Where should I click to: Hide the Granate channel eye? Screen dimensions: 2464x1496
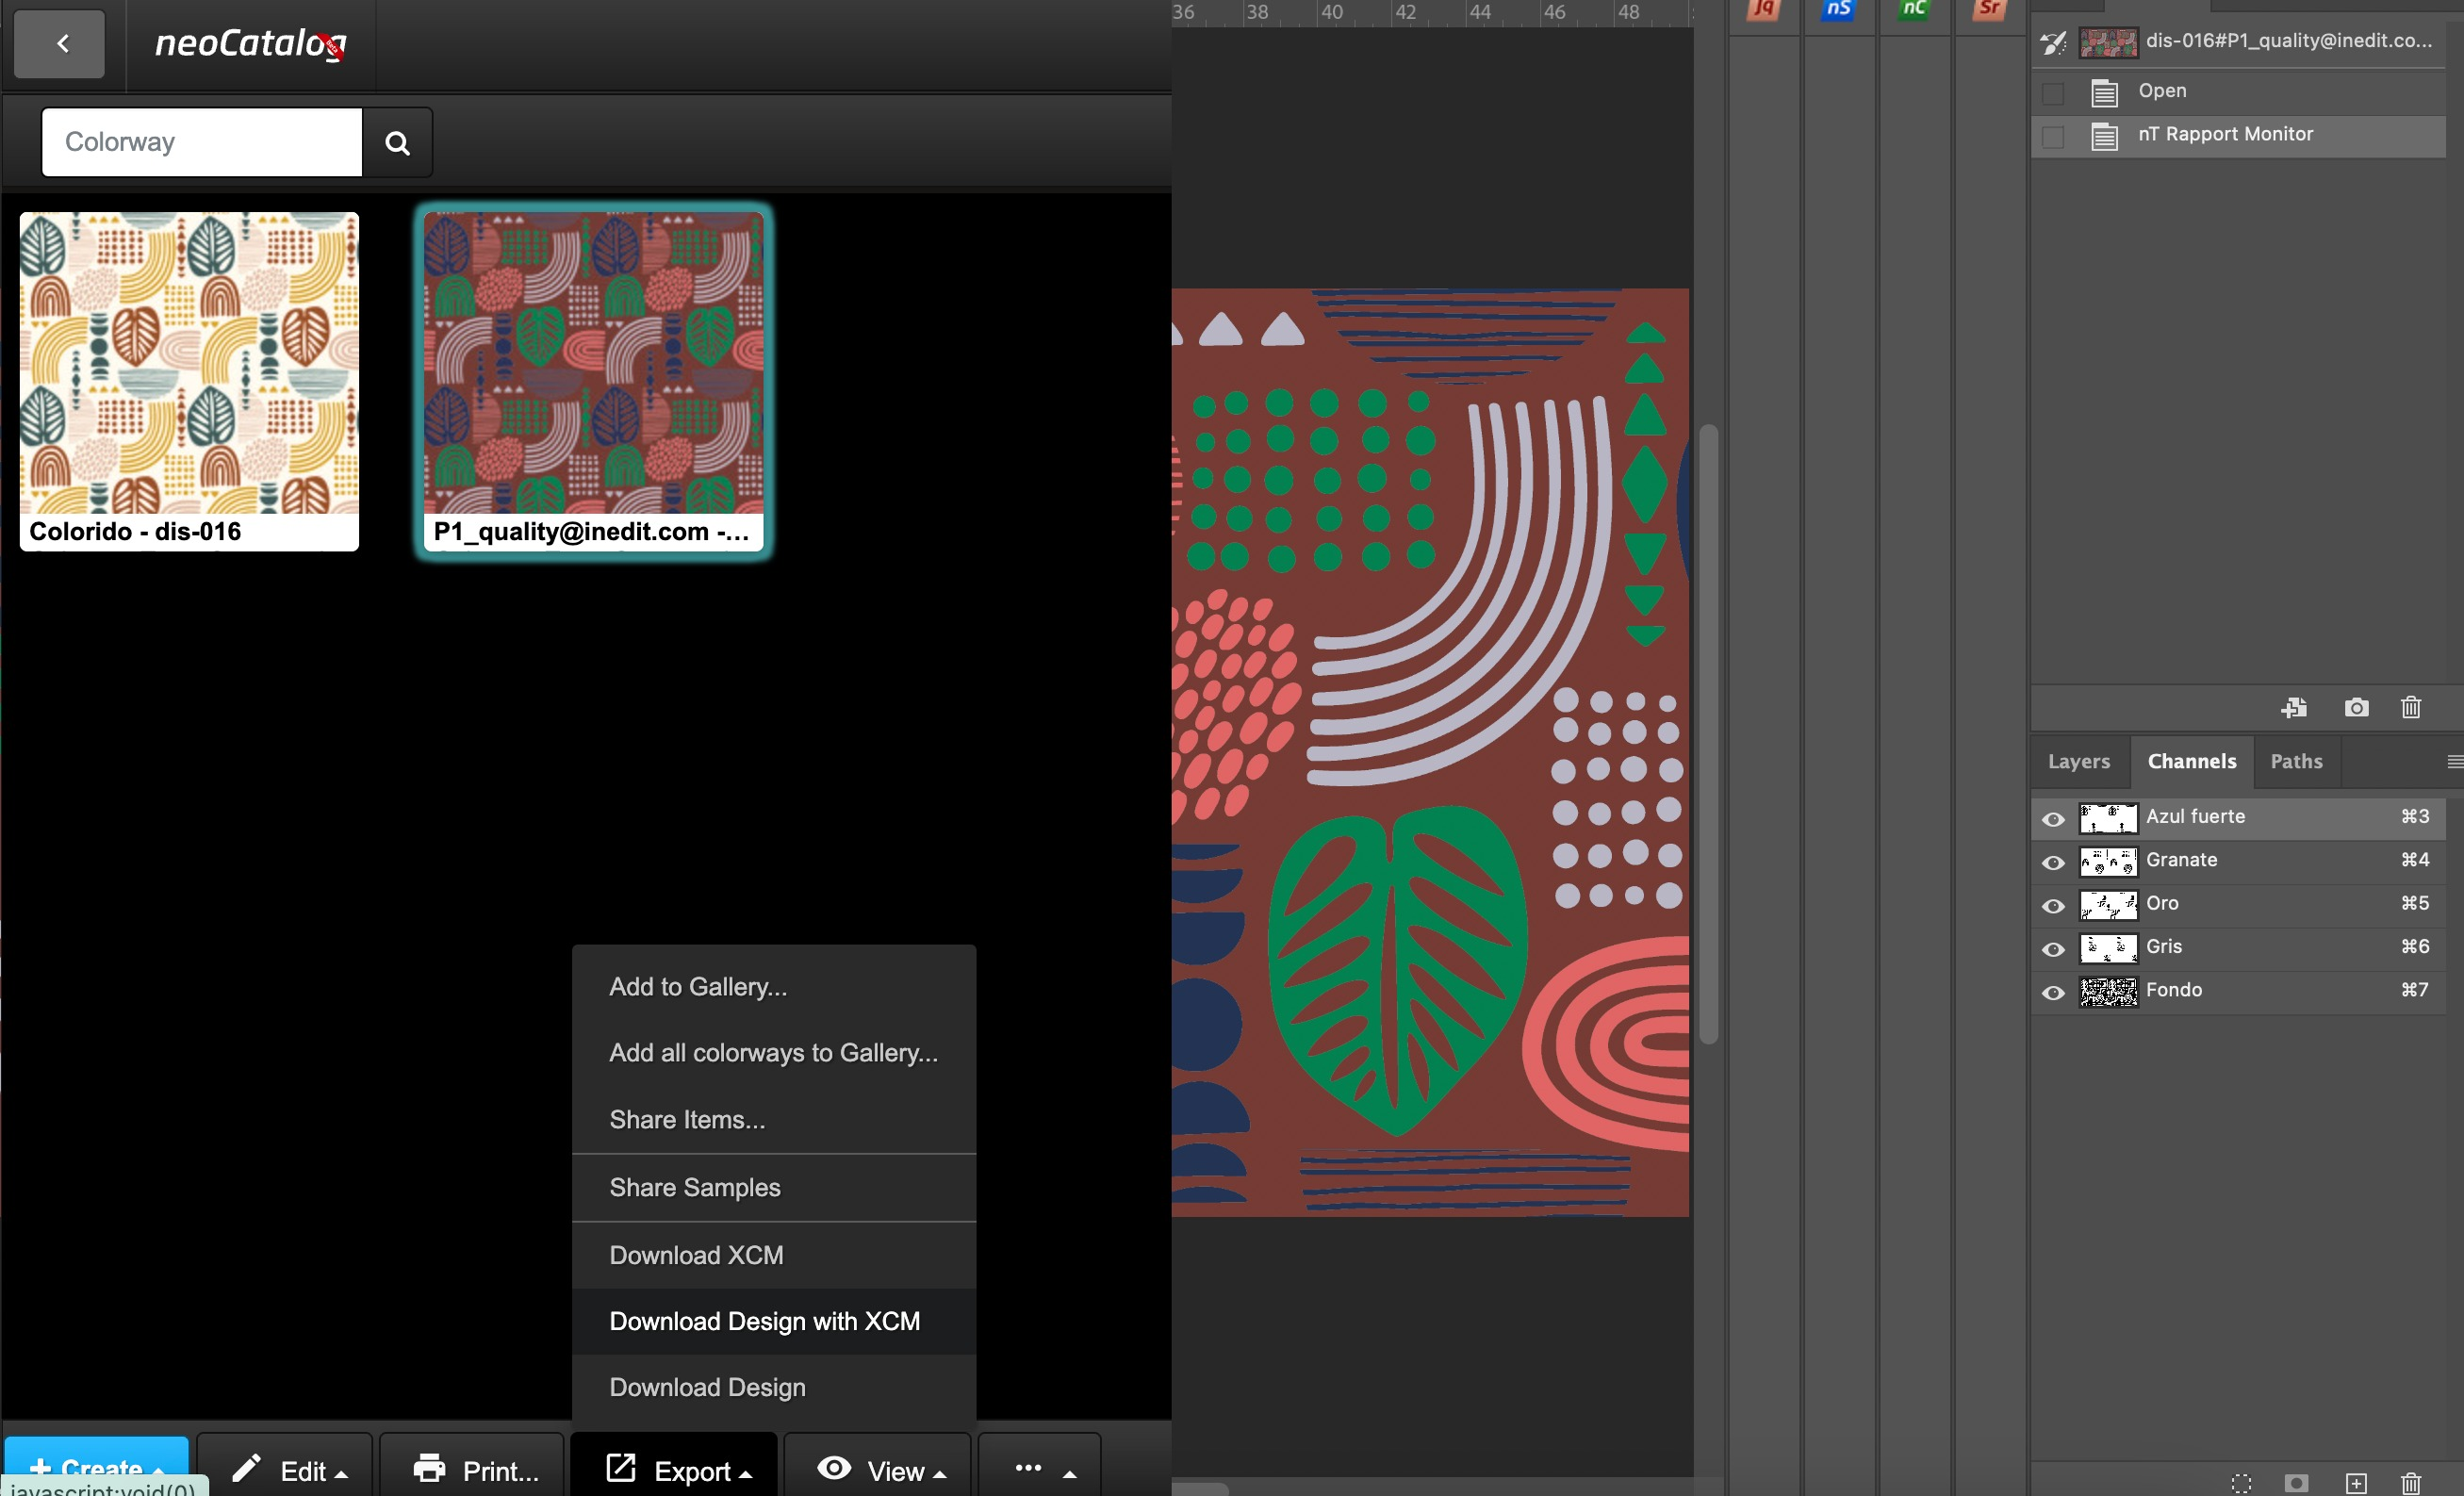pyautogui.click(x=2053, y=862)
